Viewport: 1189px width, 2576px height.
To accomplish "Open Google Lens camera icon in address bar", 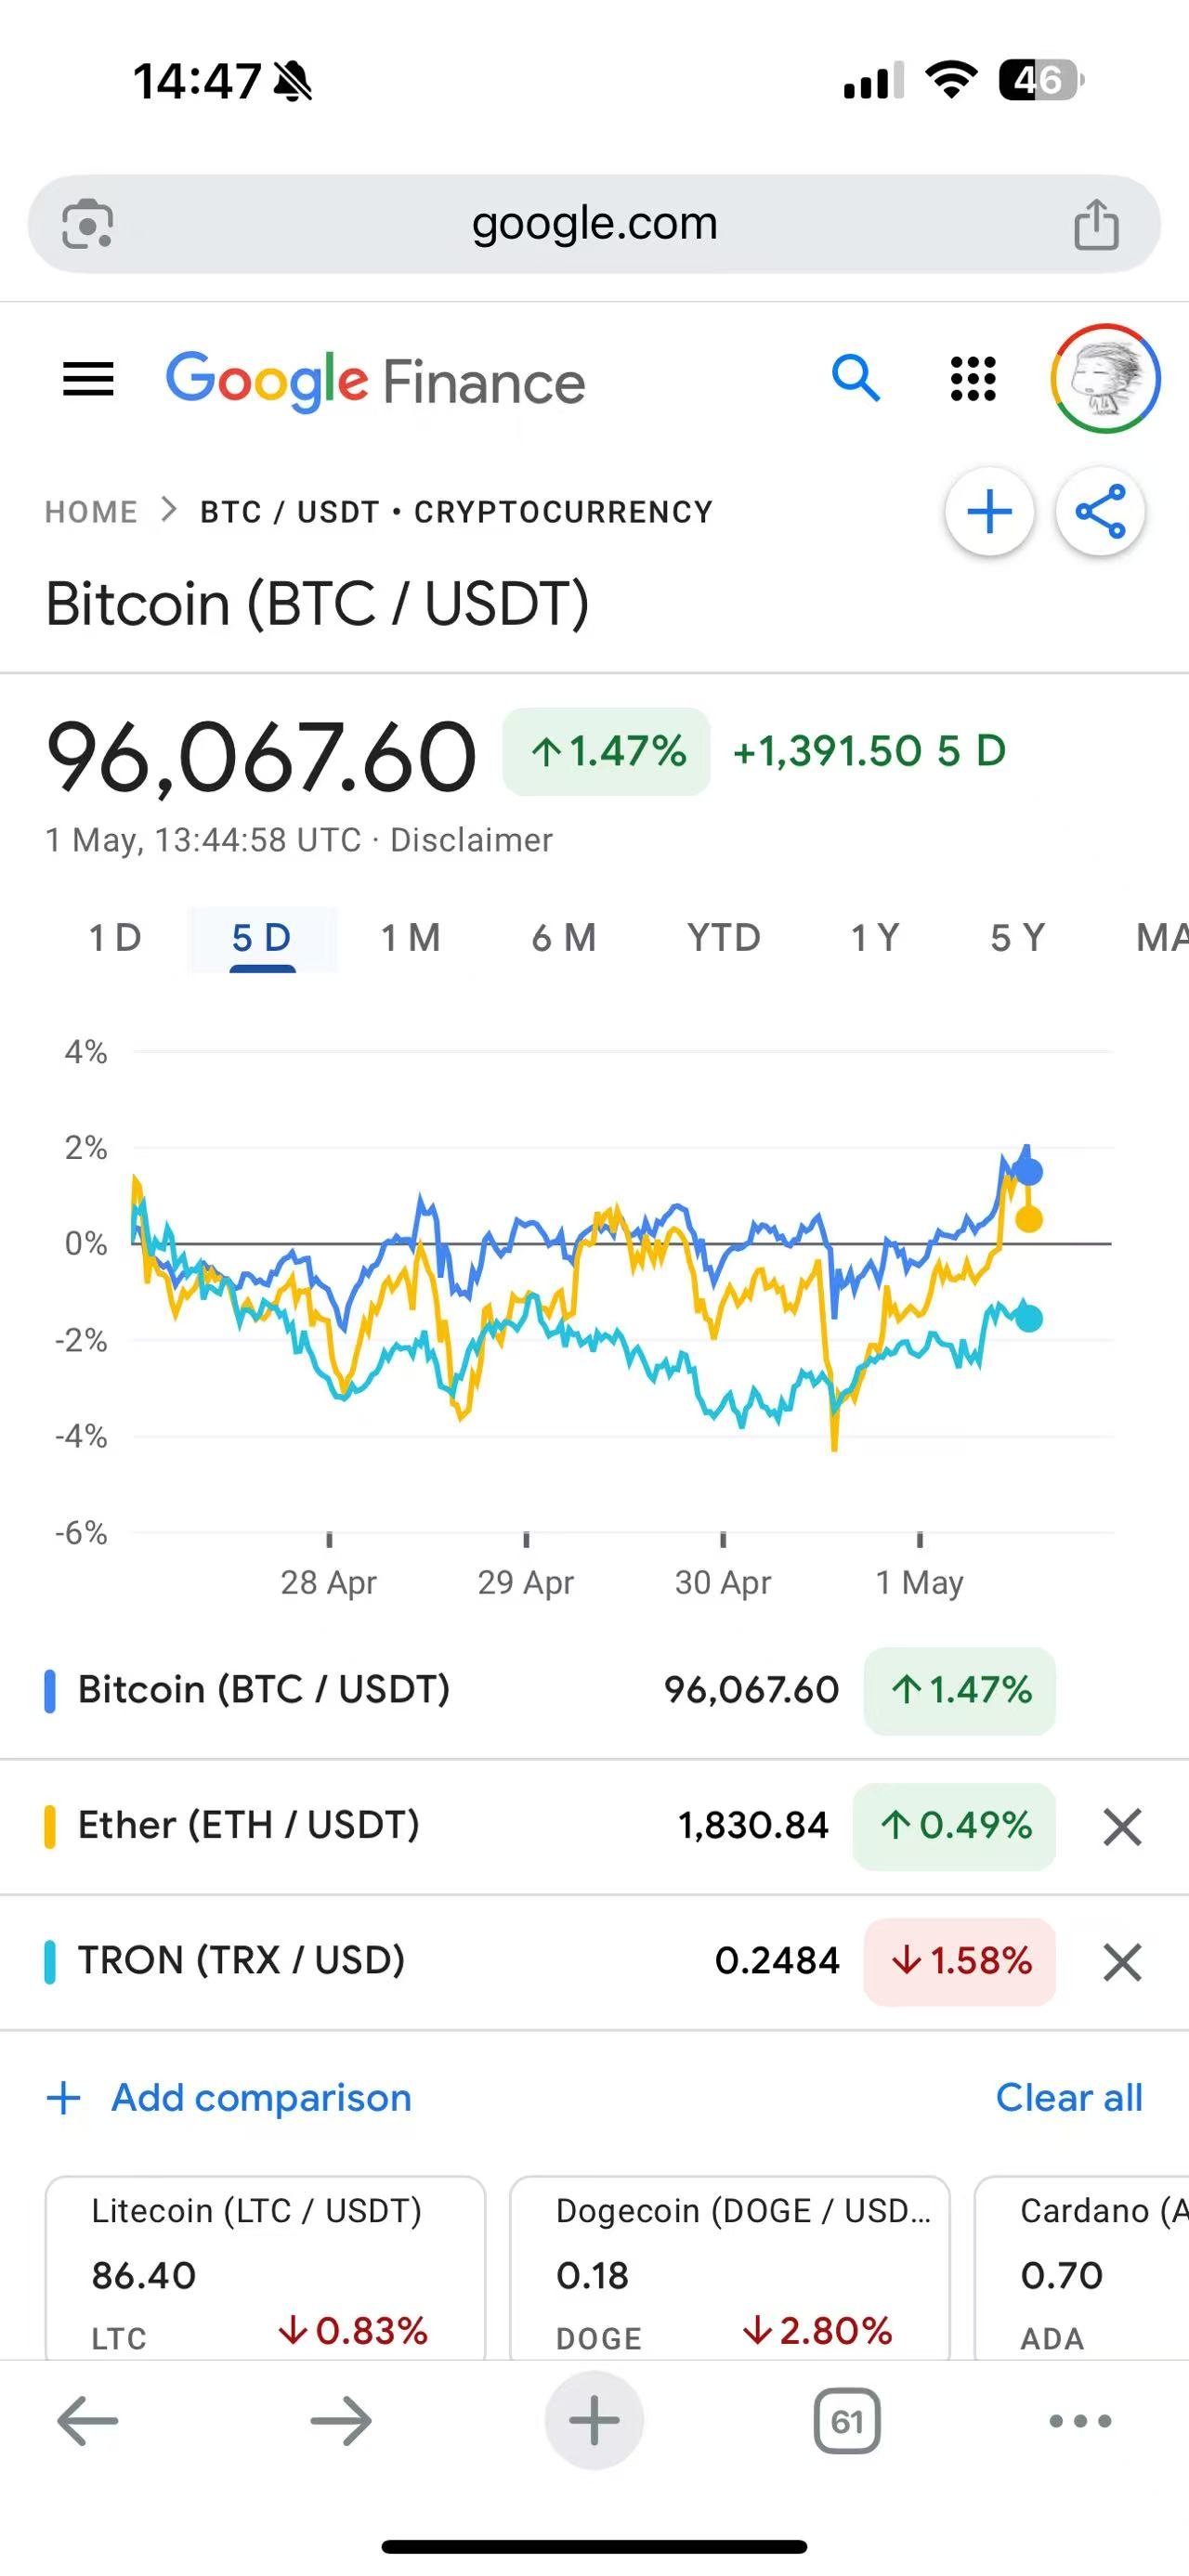I will tap(88, 224).
